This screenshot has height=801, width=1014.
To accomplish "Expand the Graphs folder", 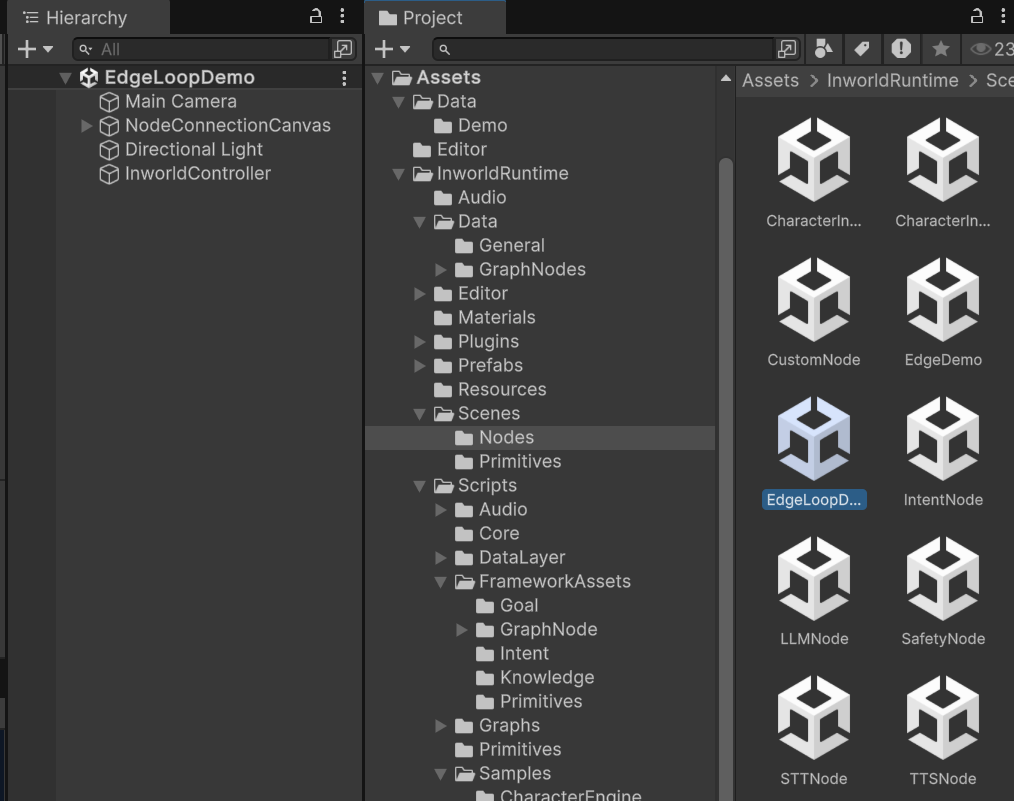I will point(440,725).
